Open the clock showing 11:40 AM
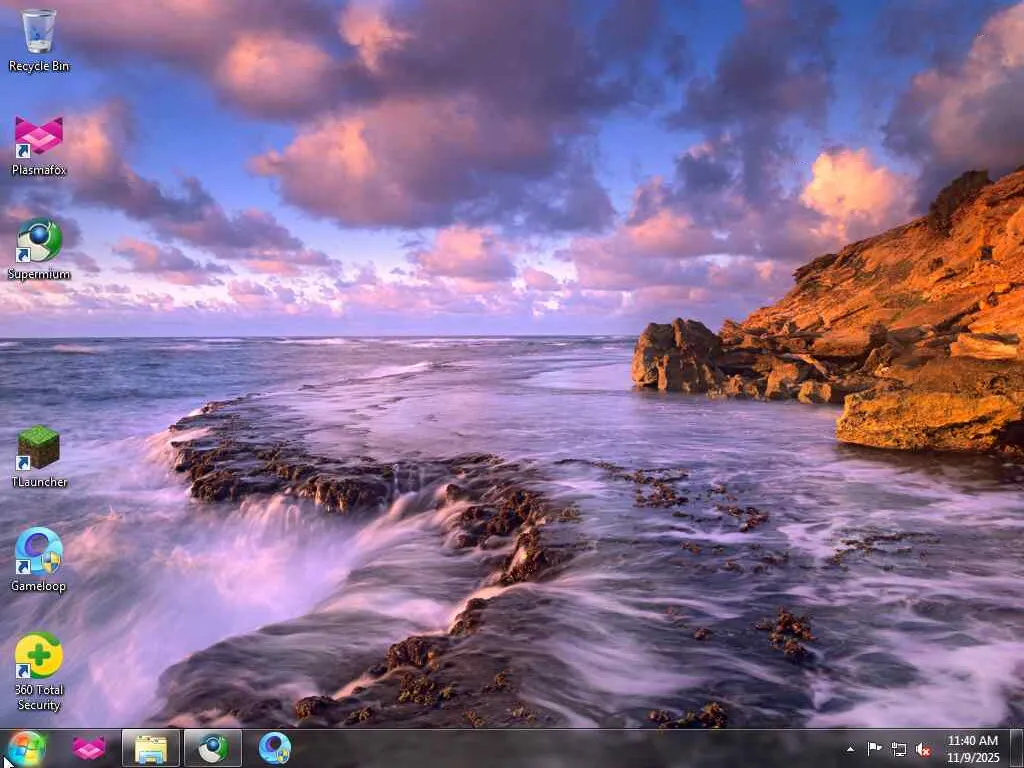Screen dimensions: 1024x768 coord(973,748)
